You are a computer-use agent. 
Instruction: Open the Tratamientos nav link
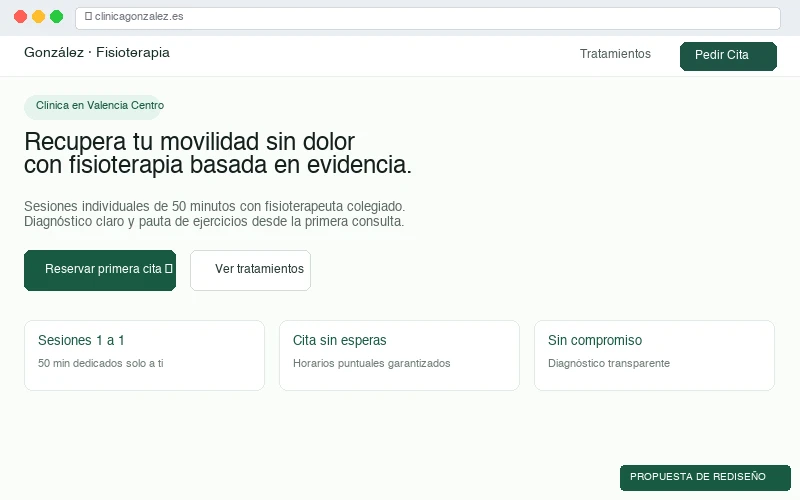(x=615, y=54)
